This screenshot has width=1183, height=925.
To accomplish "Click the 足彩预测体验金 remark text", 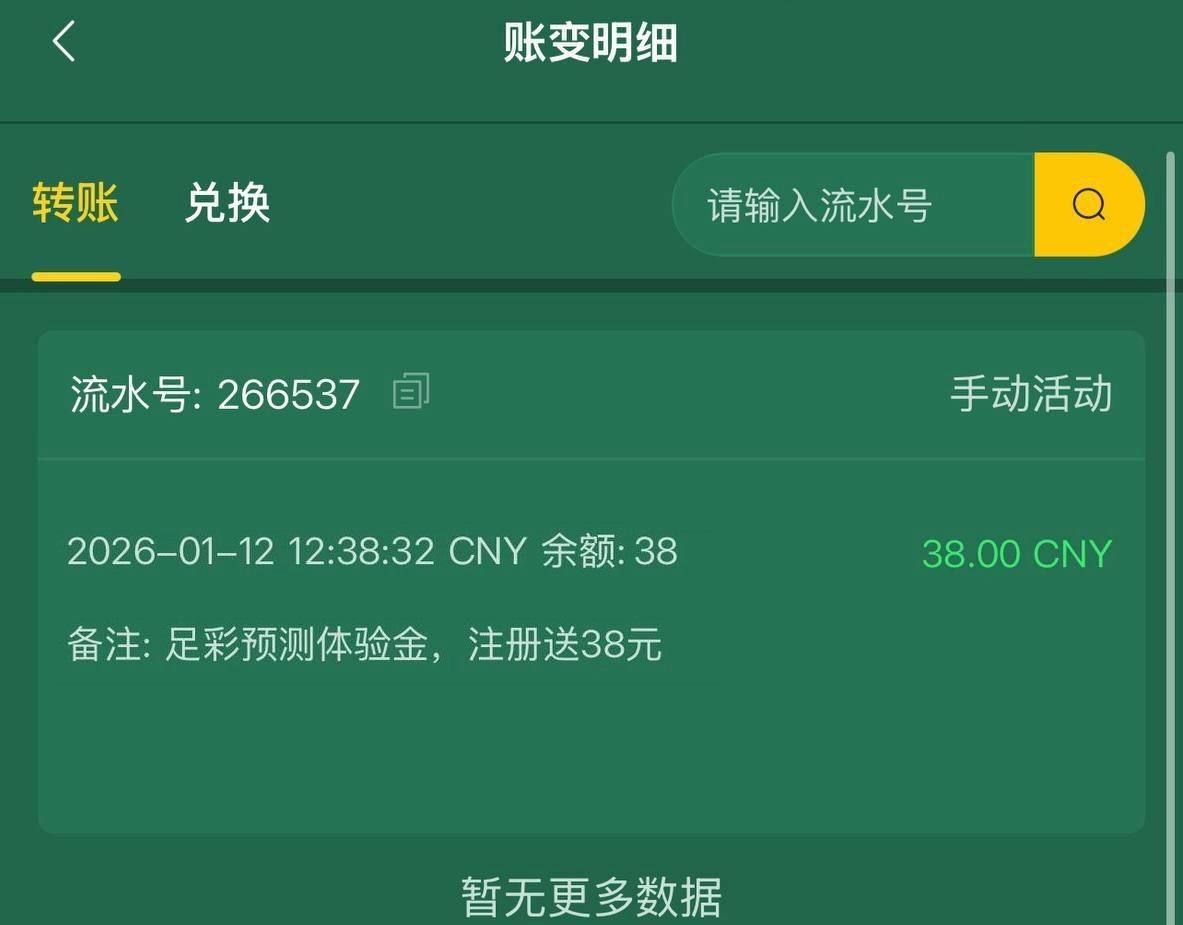I will 297,644.
